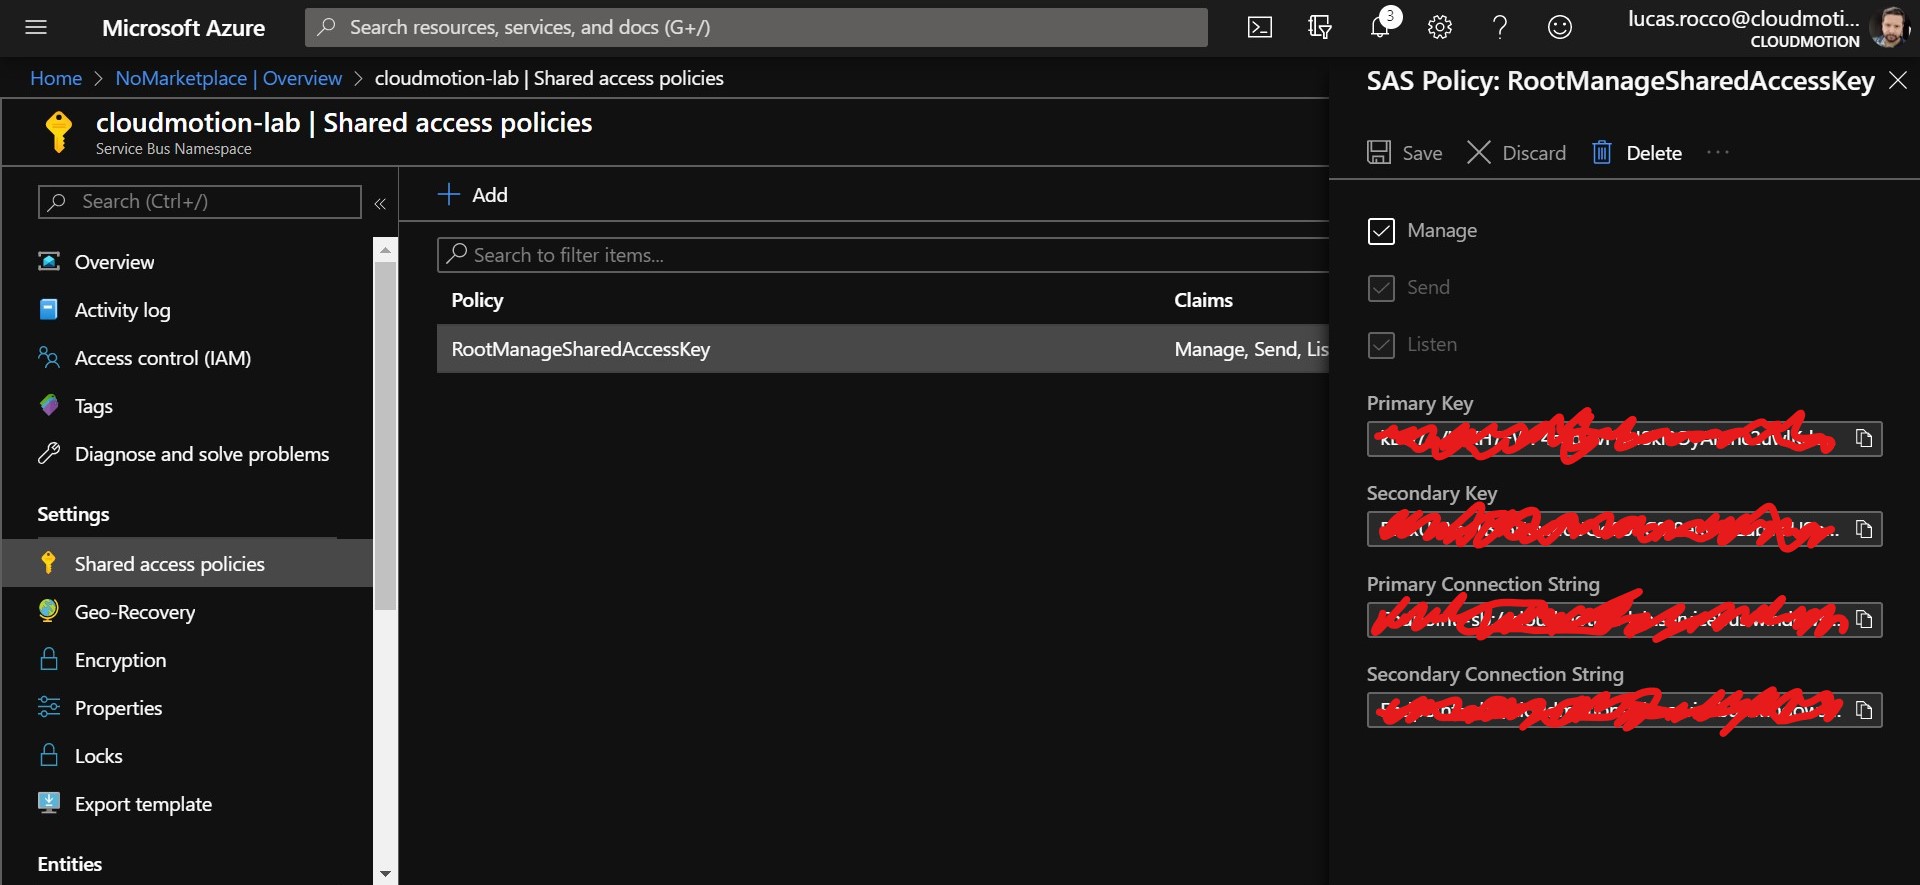Open the notifications bell
The width and height of the screenshot is (1920, 885).
[1381, 27]
